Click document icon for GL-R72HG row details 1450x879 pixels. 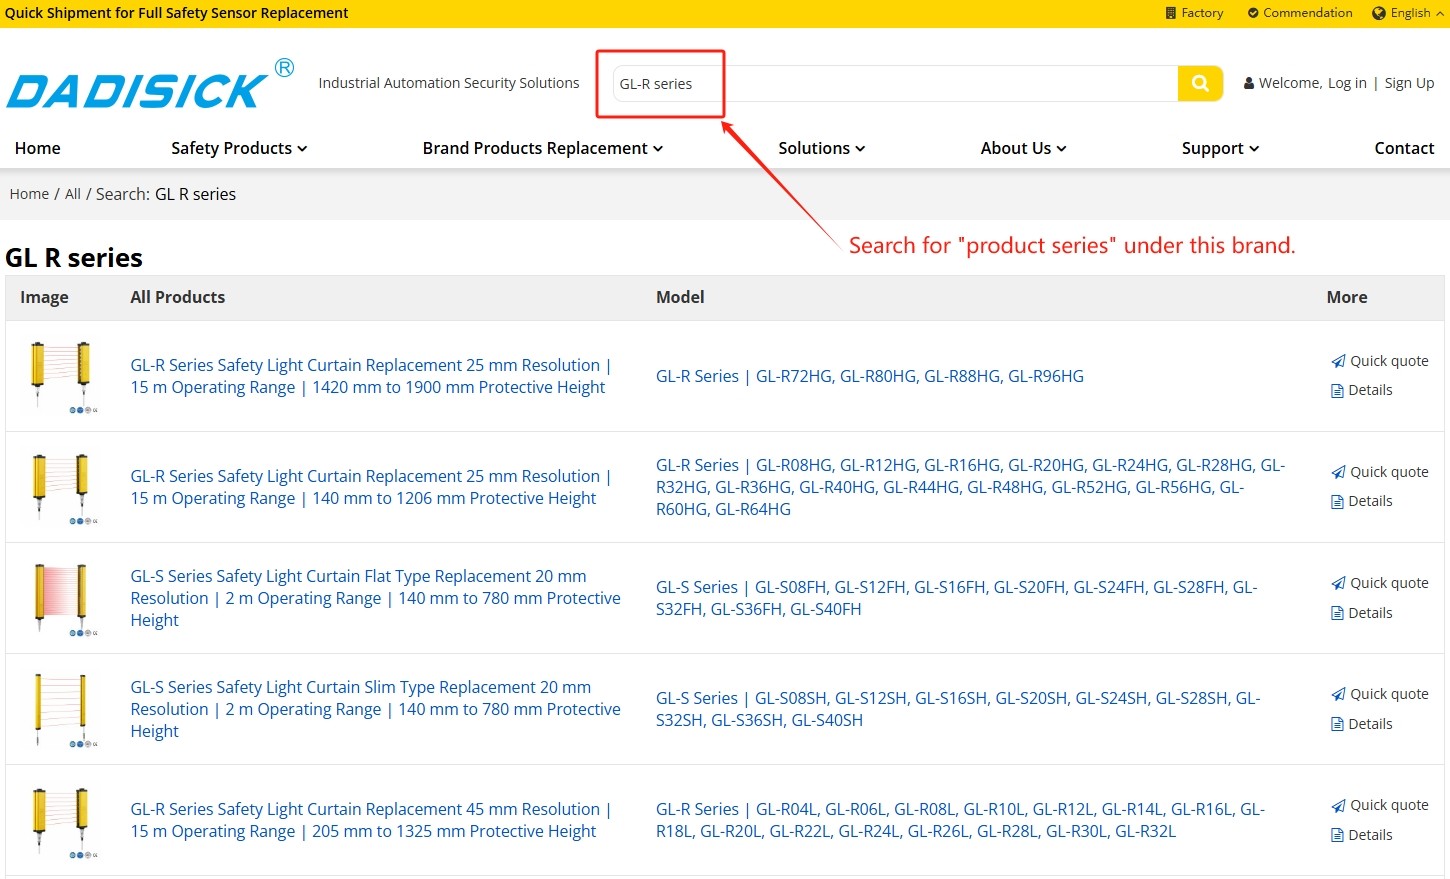(x=1337, y=391)
